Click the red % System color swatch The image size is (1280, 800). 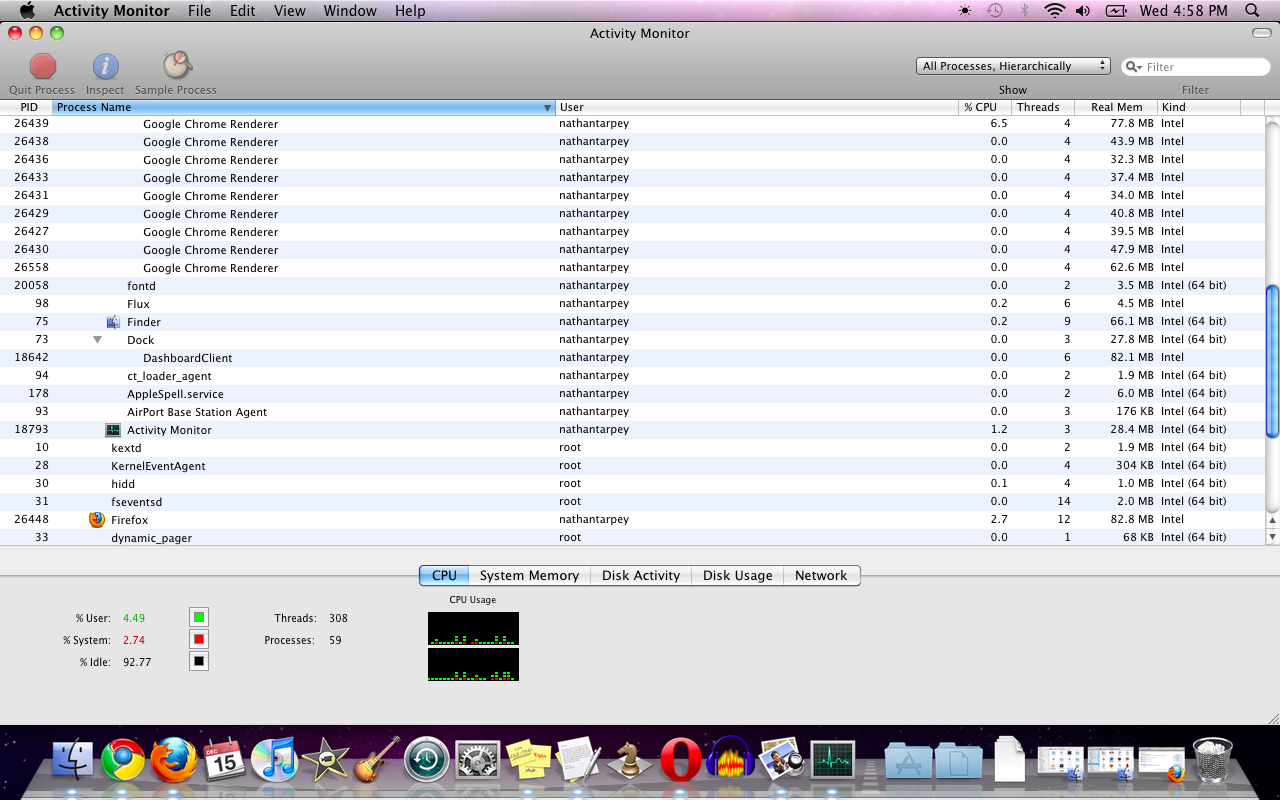tap(199, 639)
